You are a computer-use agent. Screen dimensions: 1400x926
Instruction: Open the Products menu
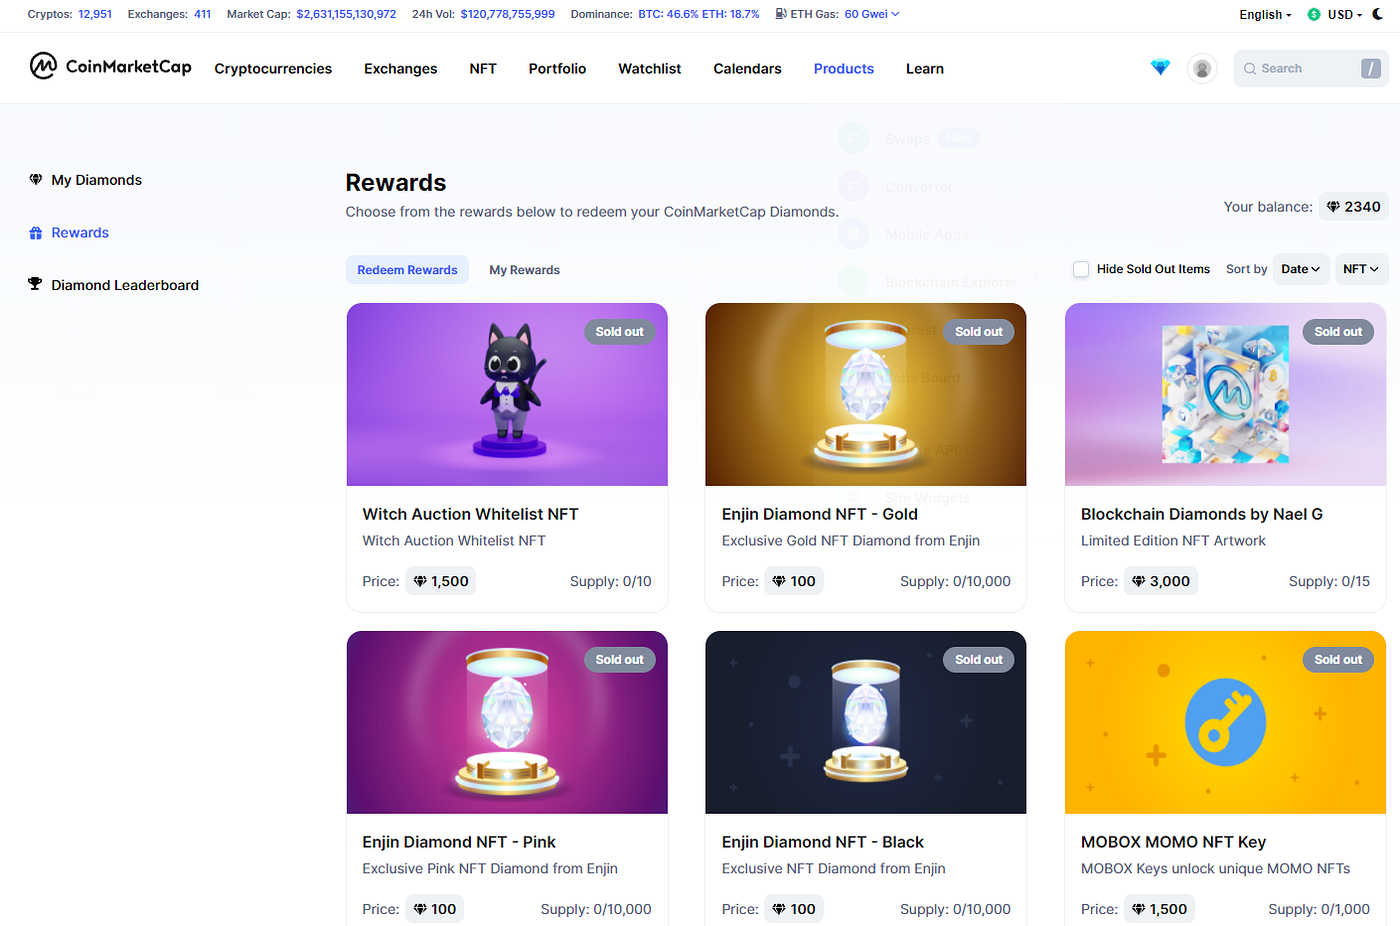click(844, 69)
